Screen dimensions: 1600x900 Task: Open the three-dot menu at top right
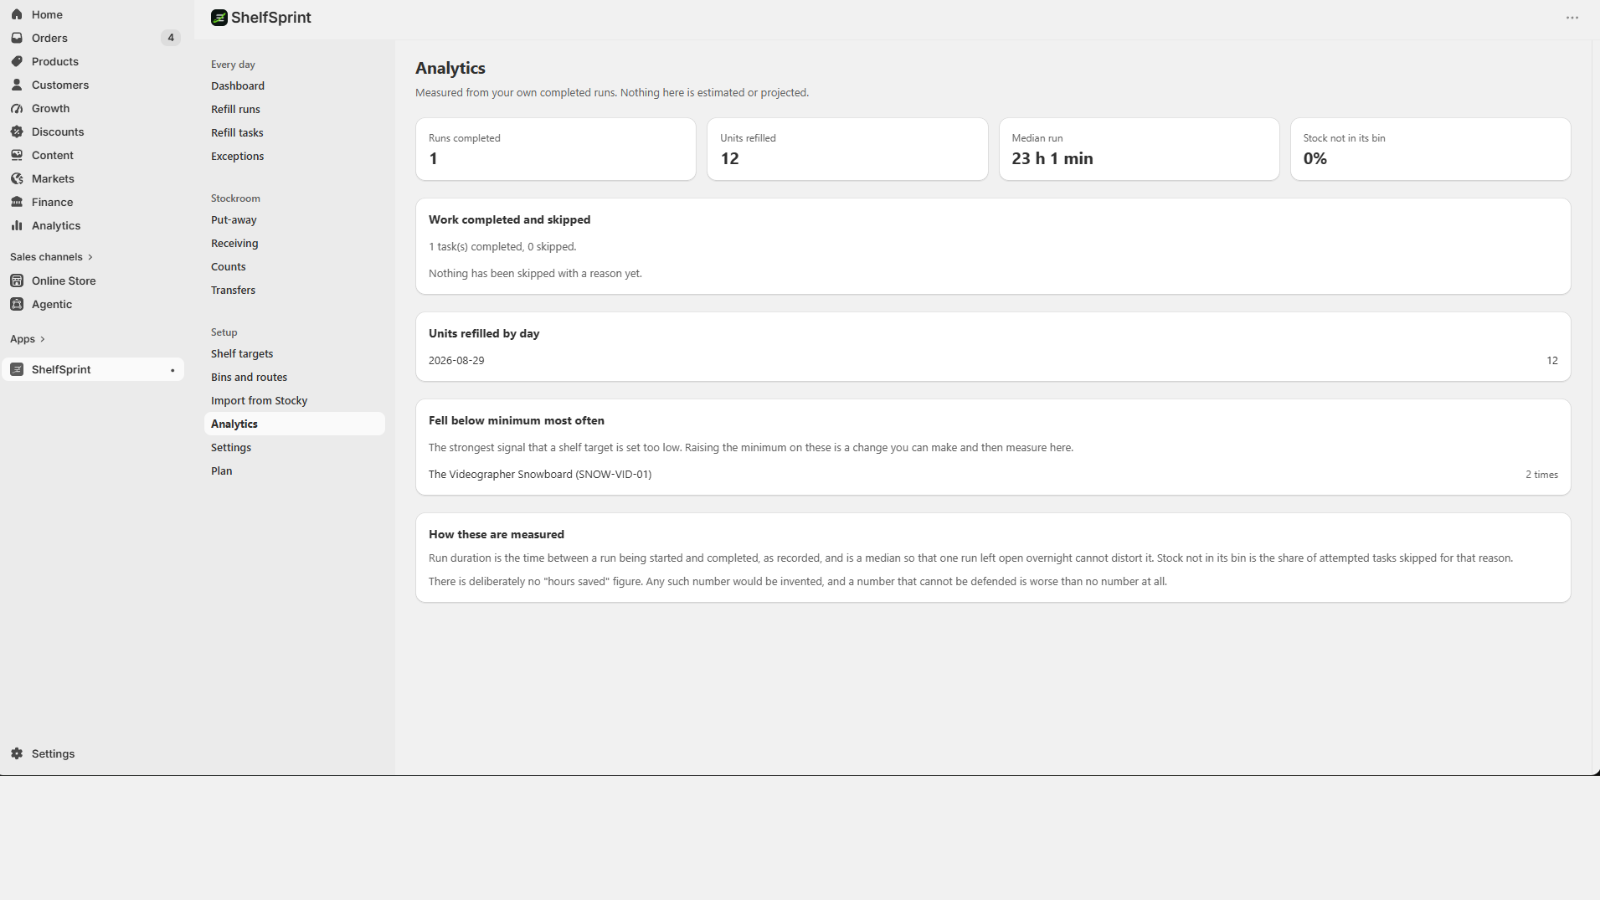[x=1572, y=18]
